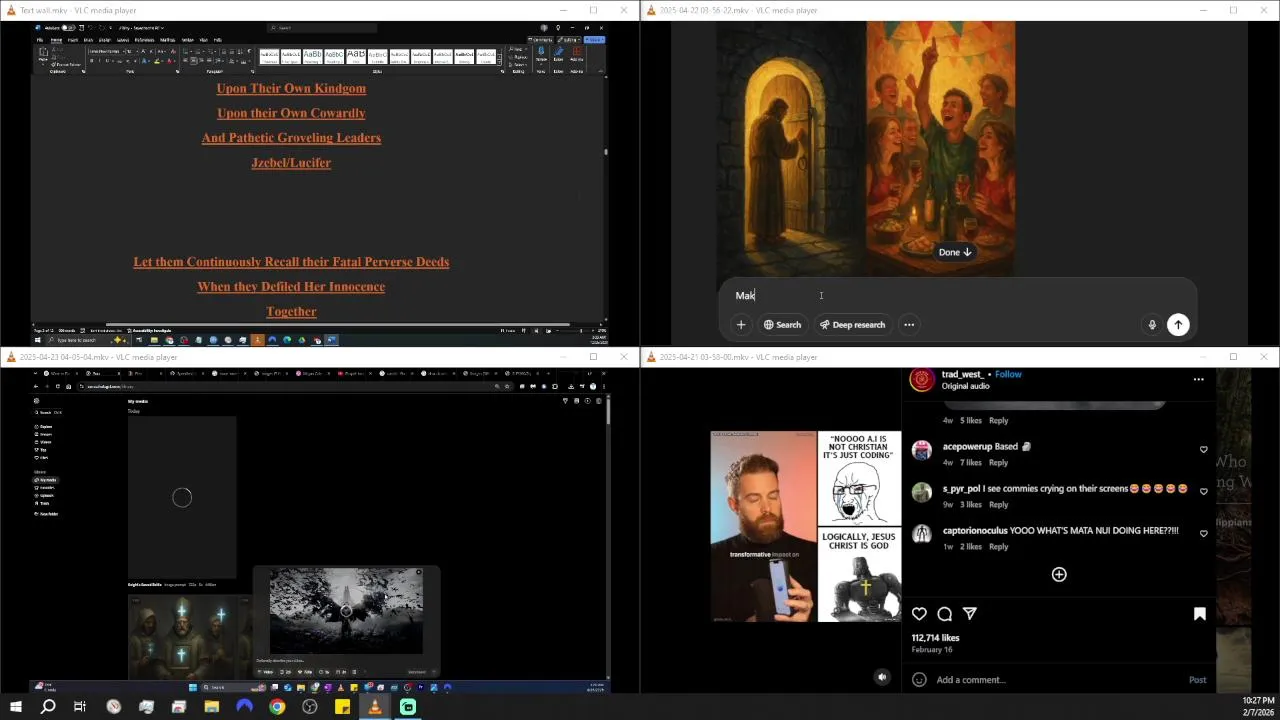
Task: Open Chrome from the taskbar
Action: [277, 707]
